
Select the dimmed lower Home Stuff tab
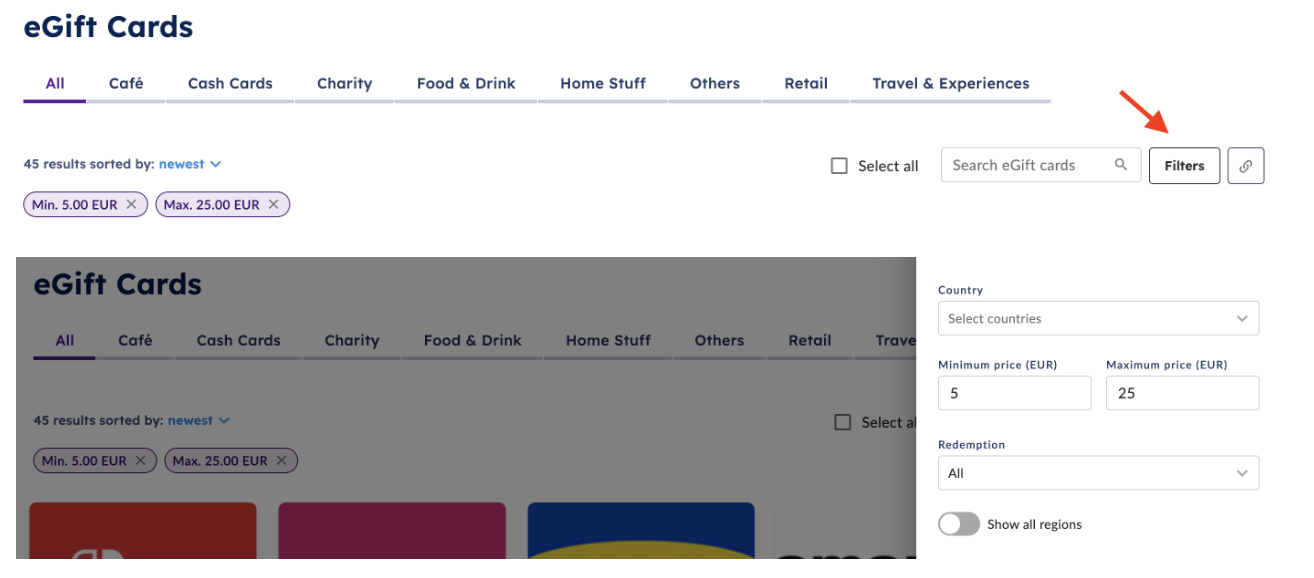(x=608, y=340)
